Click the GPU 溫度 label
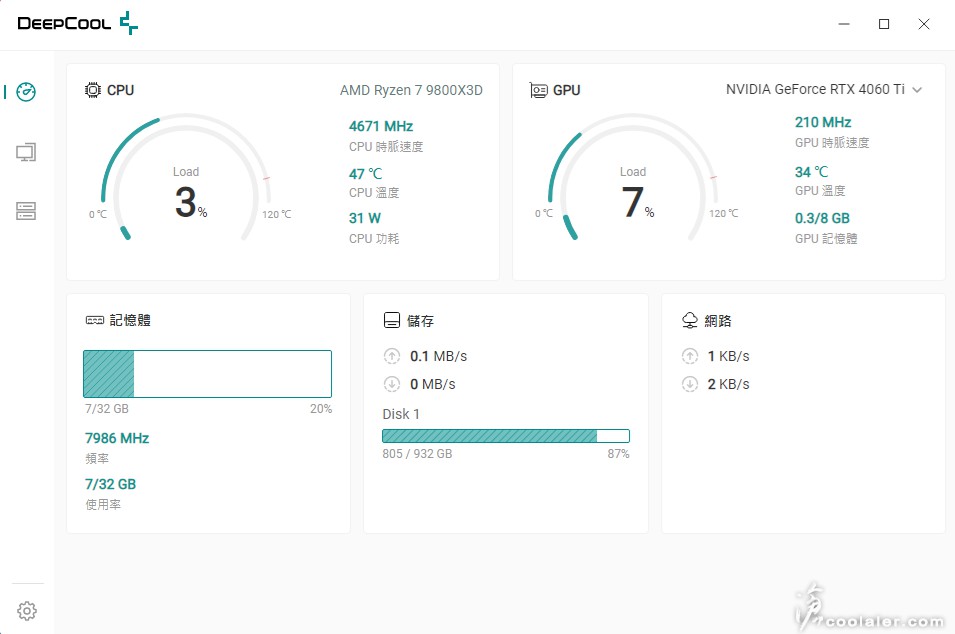 (820, 191)
